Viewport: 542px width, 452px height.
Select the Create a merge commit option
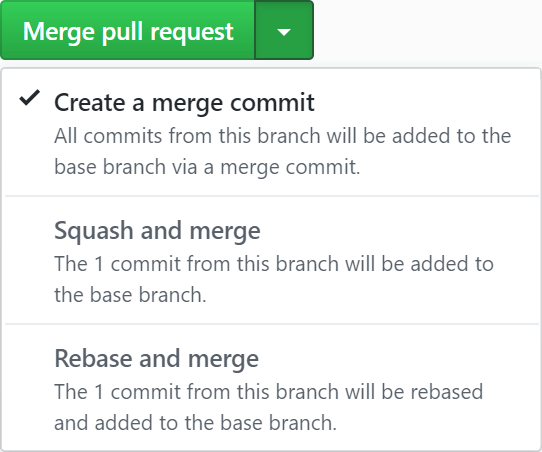coord(272,132)
